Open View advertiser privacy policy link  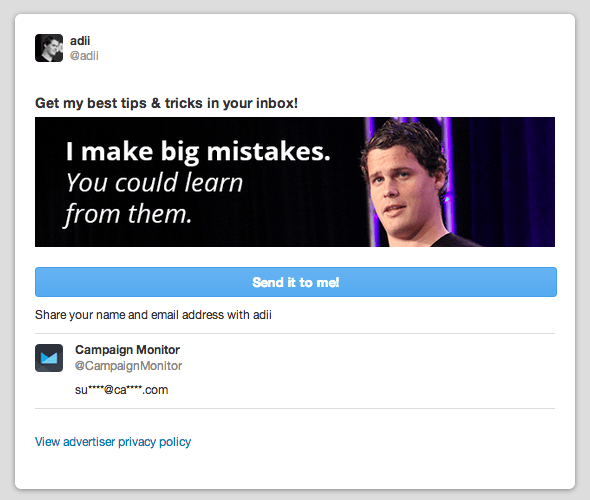click(x=113, y=442)
